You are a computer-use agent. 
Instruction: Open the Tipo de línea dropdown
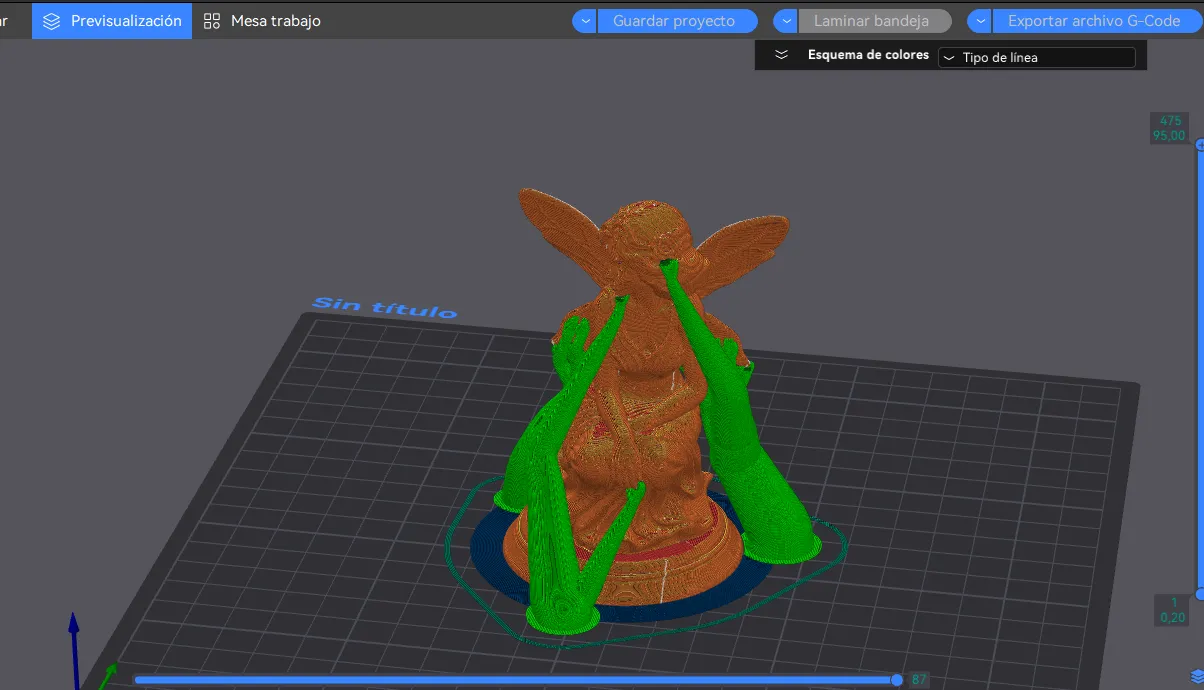(1037, 58)
